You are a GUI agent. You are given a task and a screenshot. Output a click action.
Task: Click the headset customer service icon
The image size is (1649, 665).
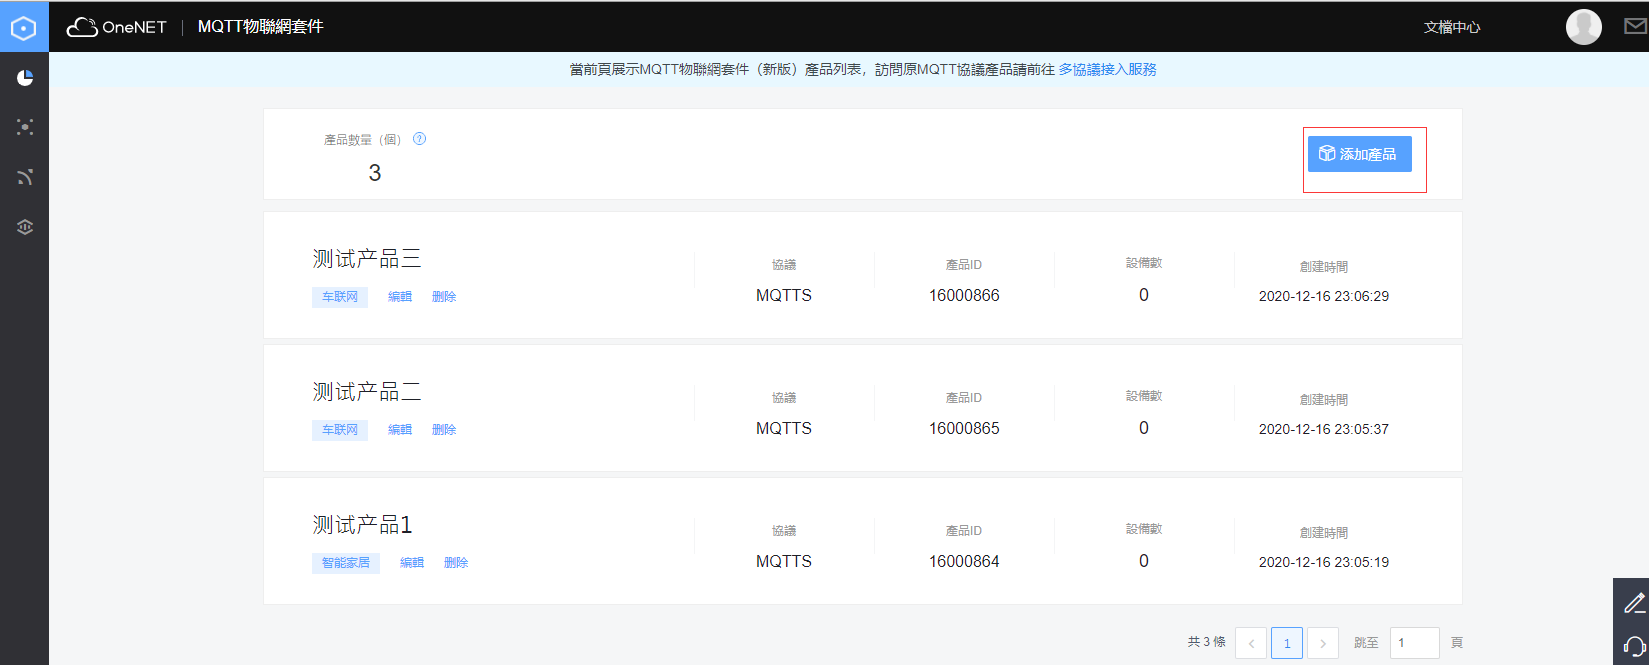click(1634, 646)
